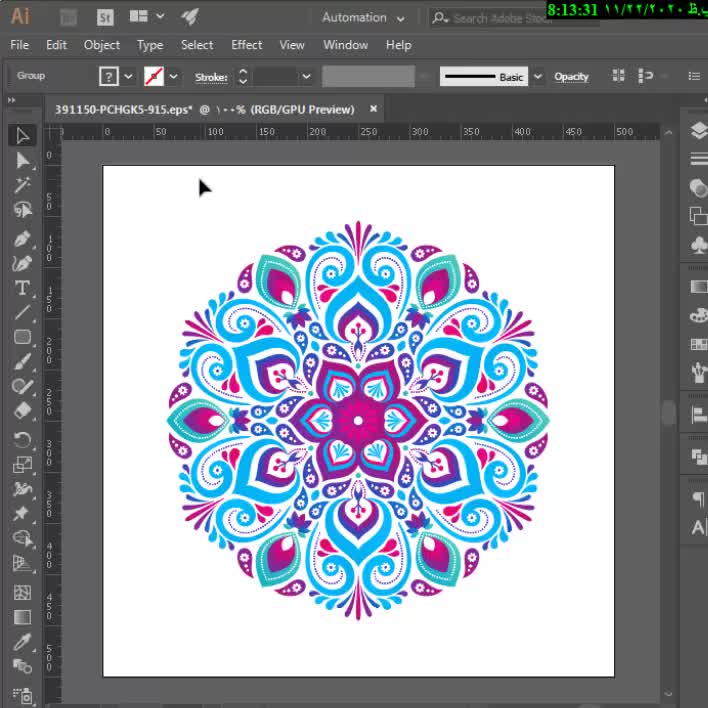The height and width of the screenshot is (708, 708).
Task: Select the Magic Wand tool
Action: pyautogui.click(x=23, y=185)
